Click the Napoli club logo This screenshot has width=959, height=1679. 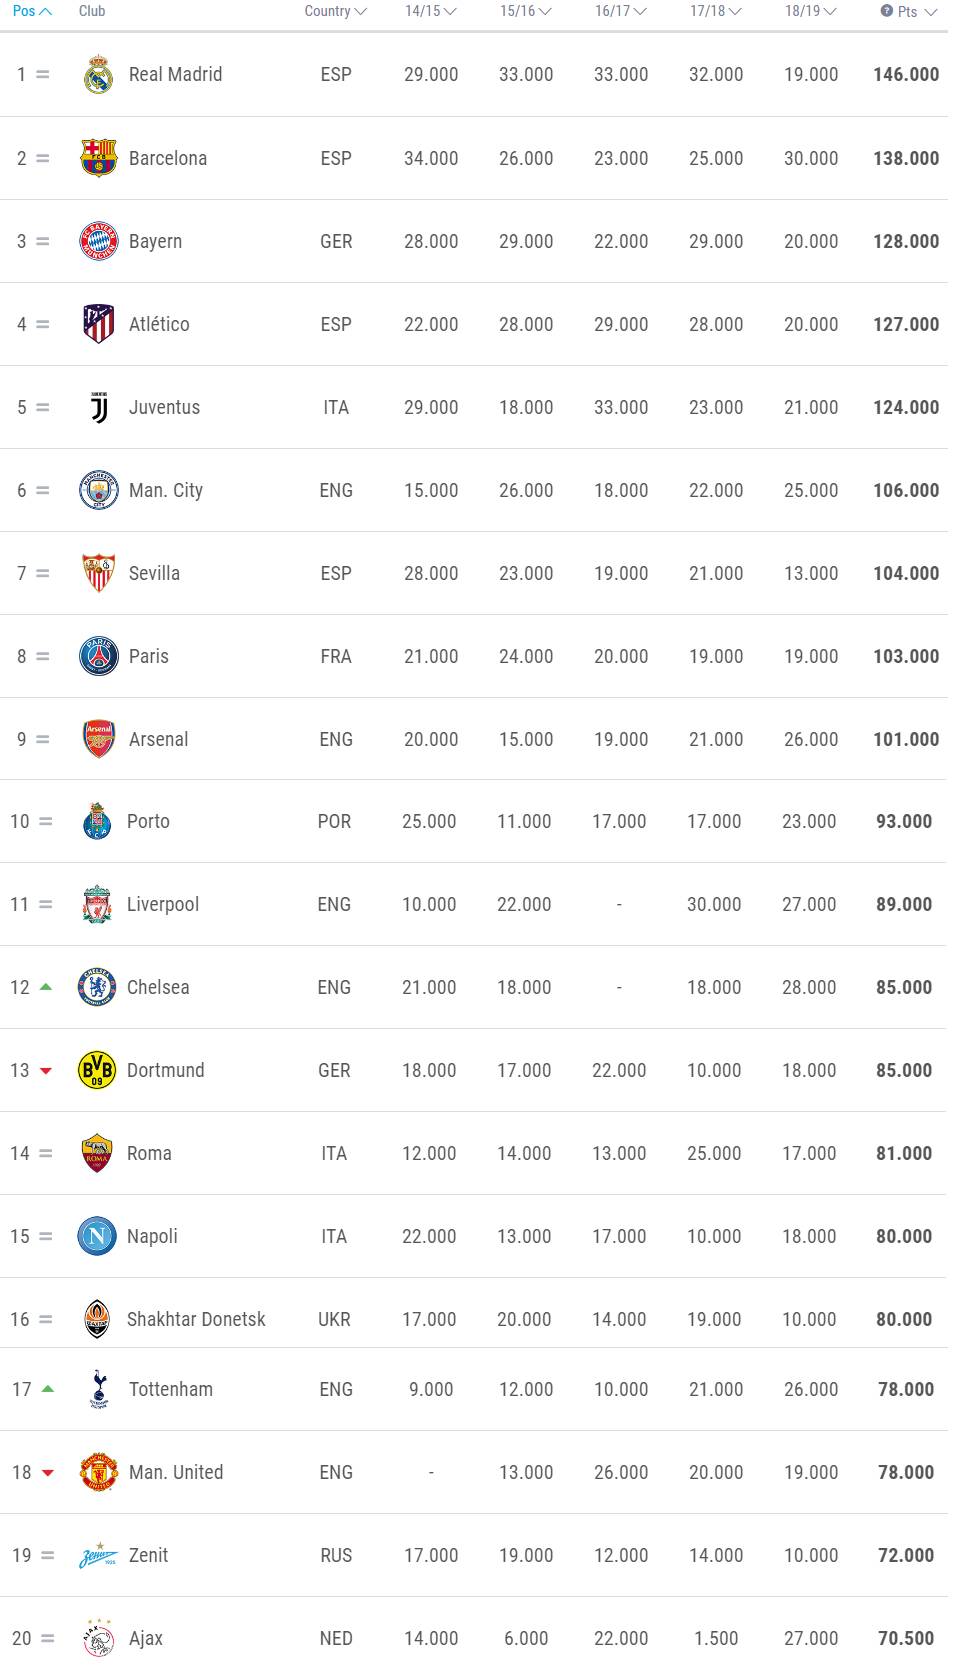tap(96, 1236)
